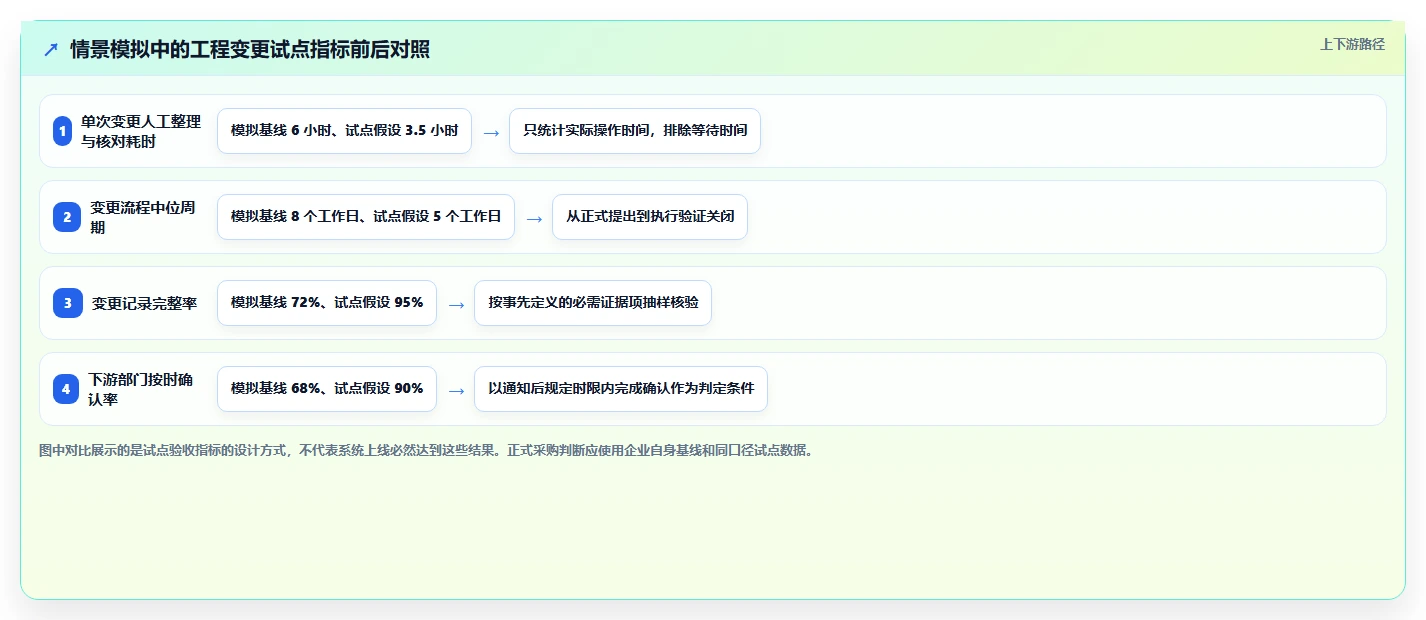This screenshot has width=1426, height=620.
Task: Click the trend arrow icon beside the title
Action: (51, 50)
